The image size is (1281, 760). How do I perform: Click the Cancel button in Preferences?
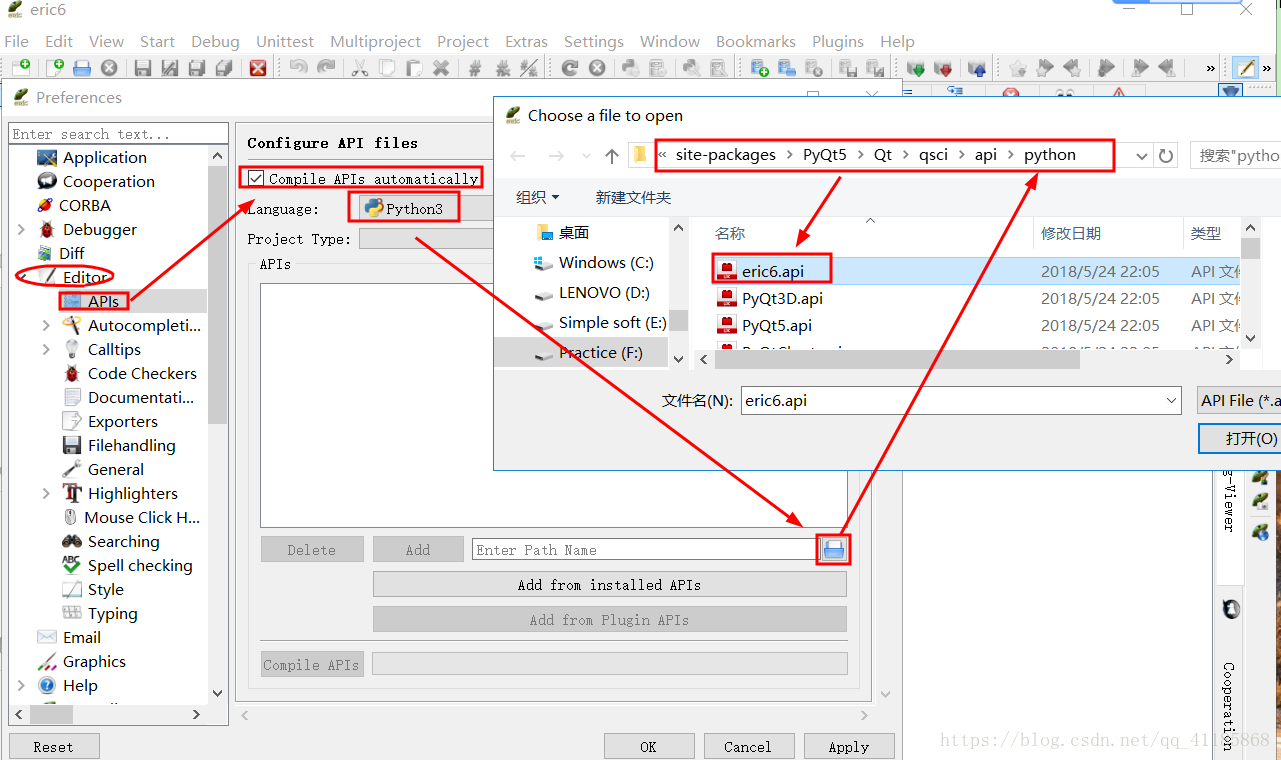click(748, 747)
